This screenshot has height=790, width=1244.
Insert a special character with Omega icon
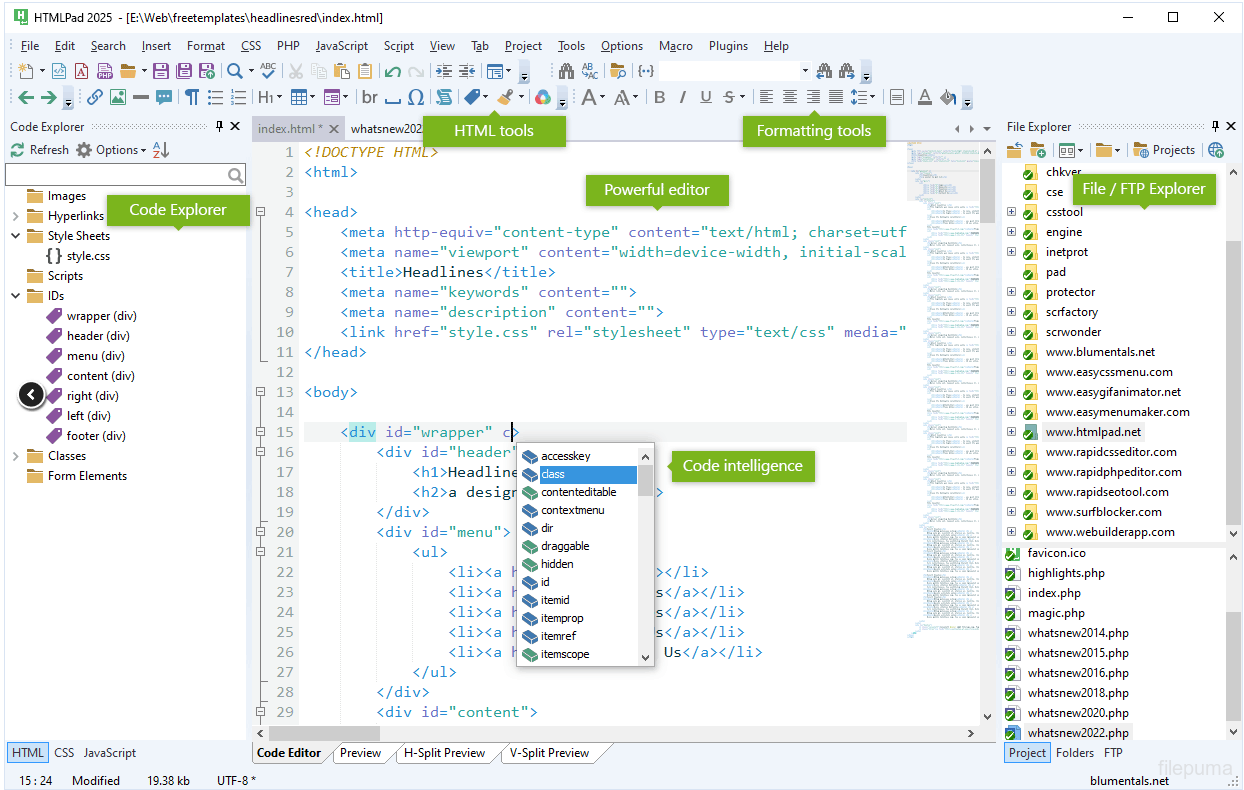415,97
